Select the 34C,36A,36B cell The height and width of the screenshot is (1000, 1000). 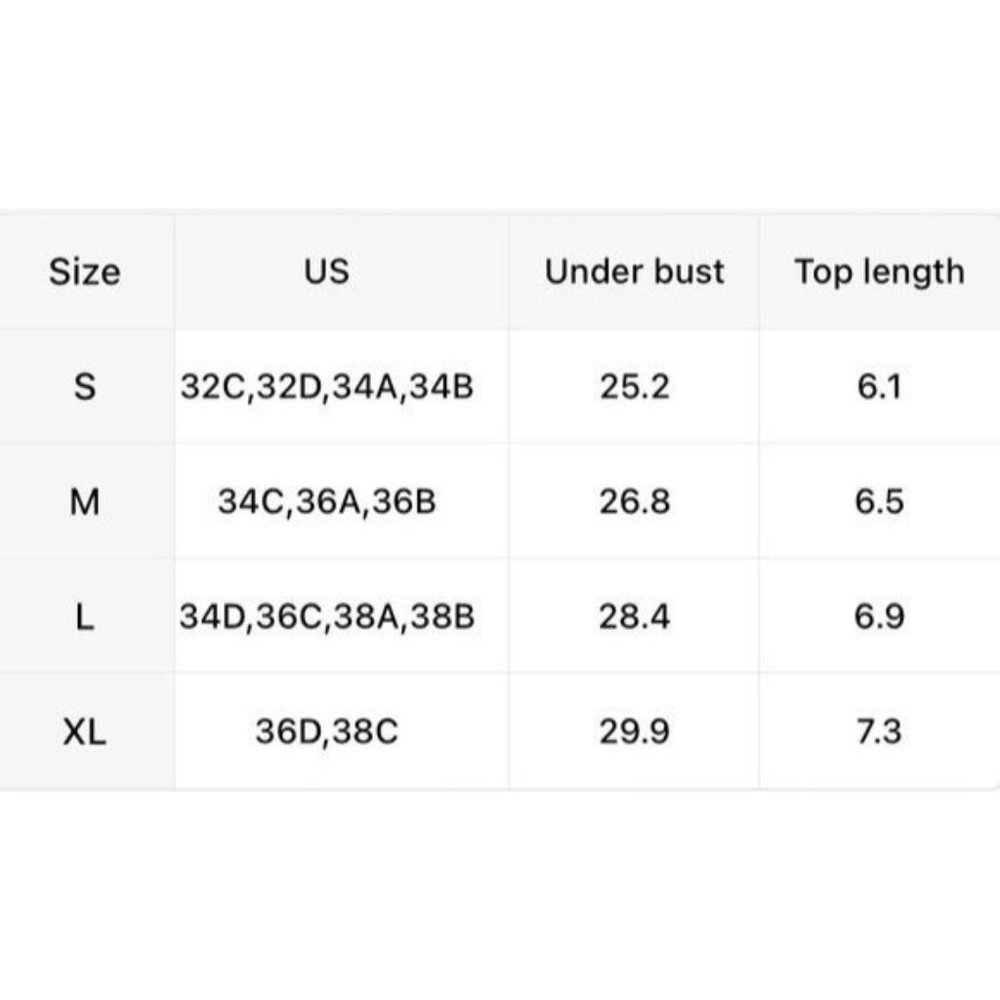pyautogui.click(x=327, y=502)
